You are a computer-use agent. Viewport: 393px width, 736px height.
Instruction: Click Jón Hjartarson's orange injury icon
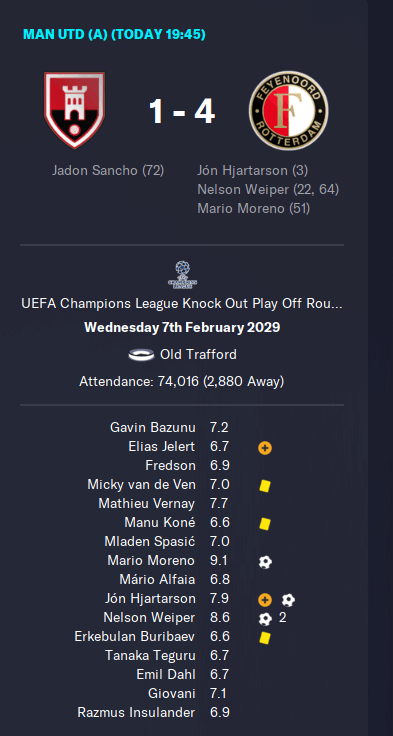[x=265, y=599]
